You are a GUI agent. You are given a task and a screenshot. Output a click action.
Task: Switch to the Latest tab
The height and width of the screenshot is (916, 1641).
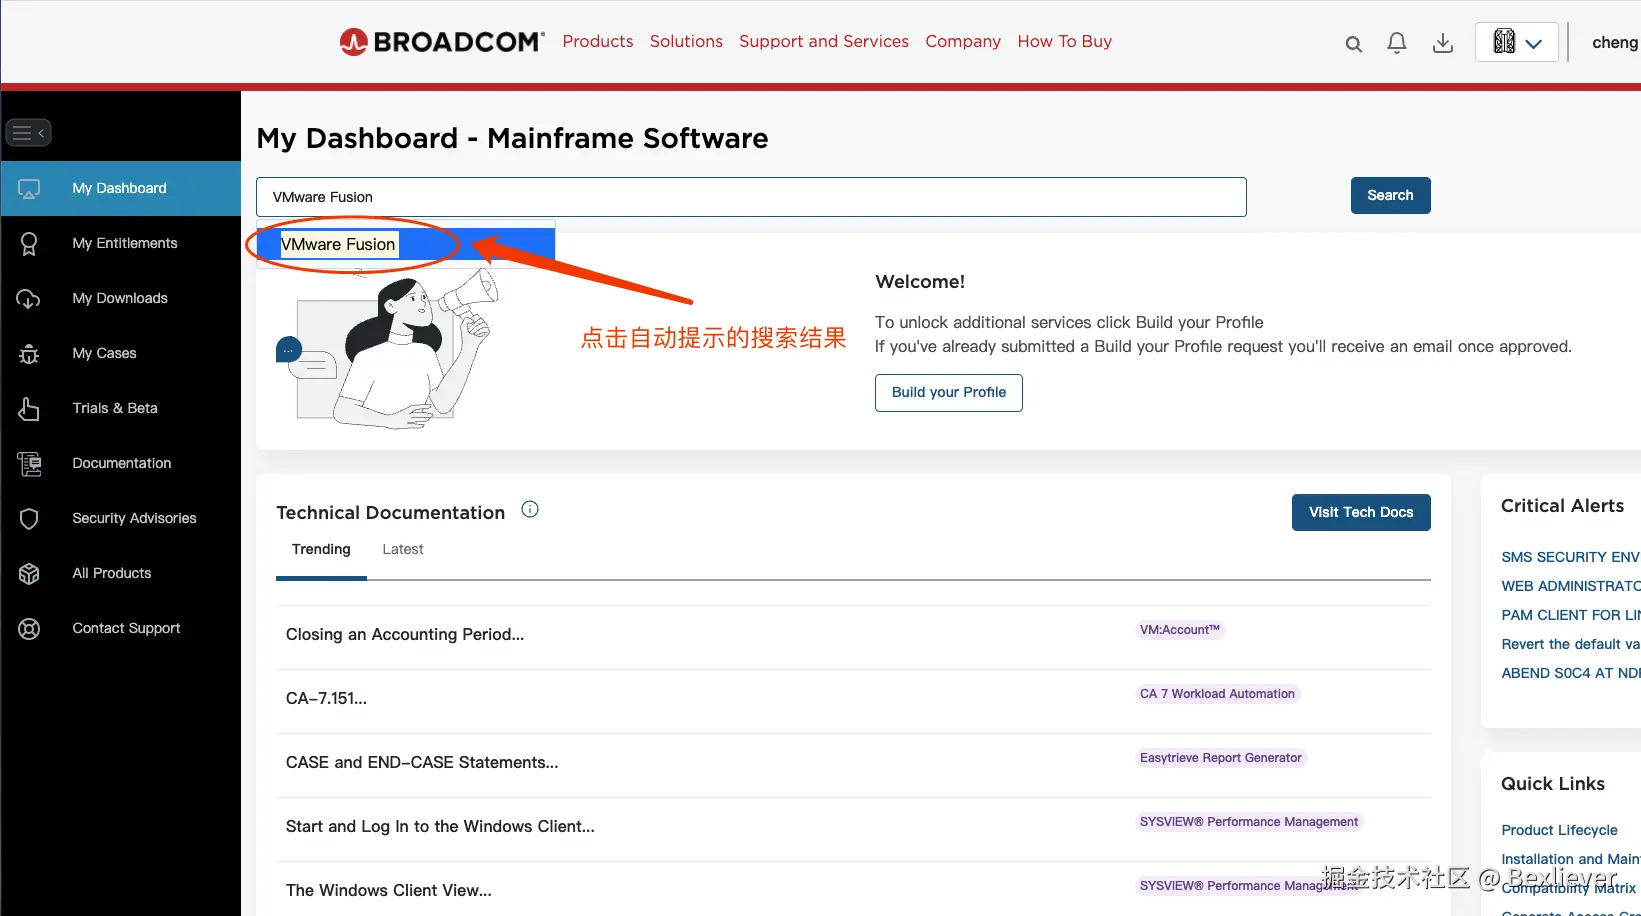[402, 548]
